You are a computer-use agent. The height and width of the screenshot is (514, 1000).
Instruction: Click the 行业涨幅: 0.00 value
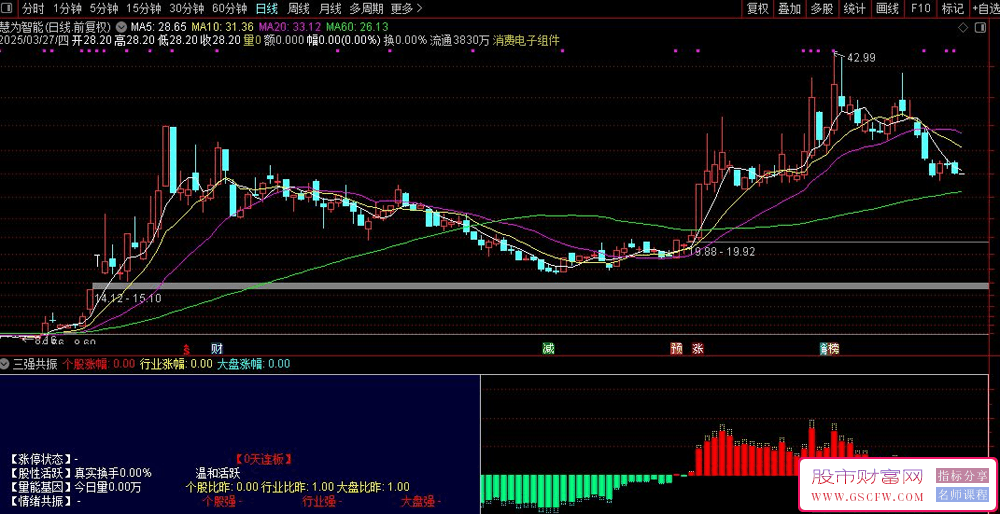(x=176, y=364)
